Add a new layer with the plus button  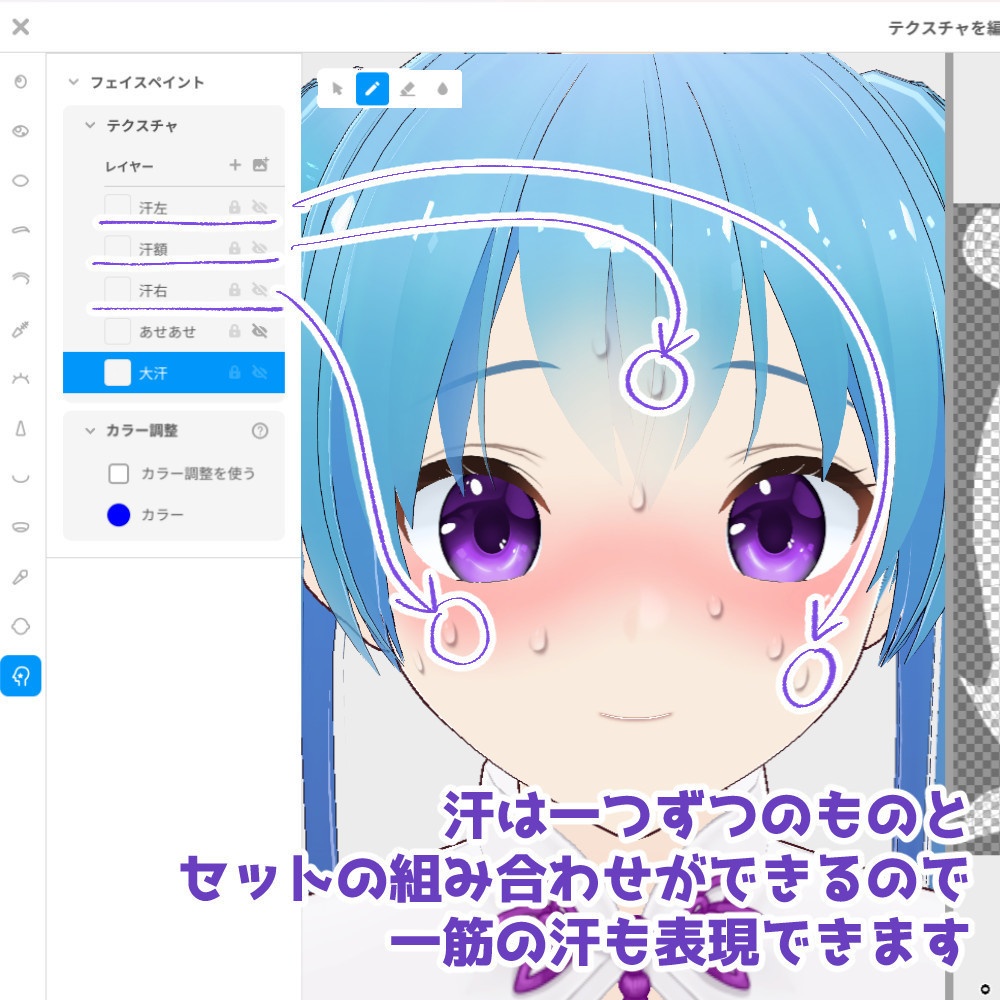[234, 164]
